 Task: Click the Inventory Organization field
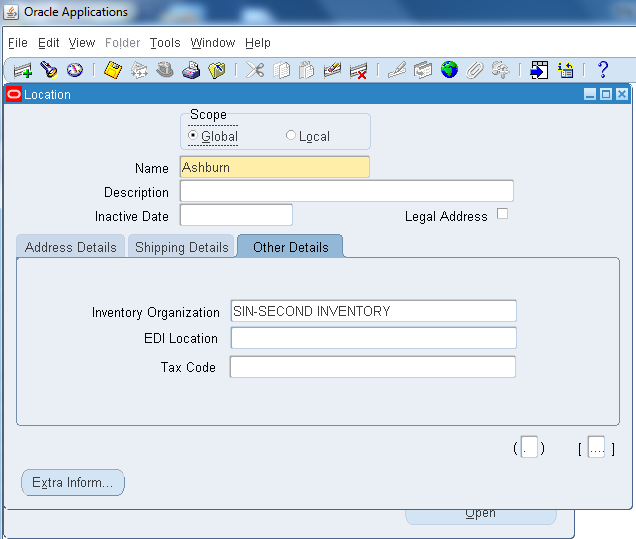pos(374,311)
